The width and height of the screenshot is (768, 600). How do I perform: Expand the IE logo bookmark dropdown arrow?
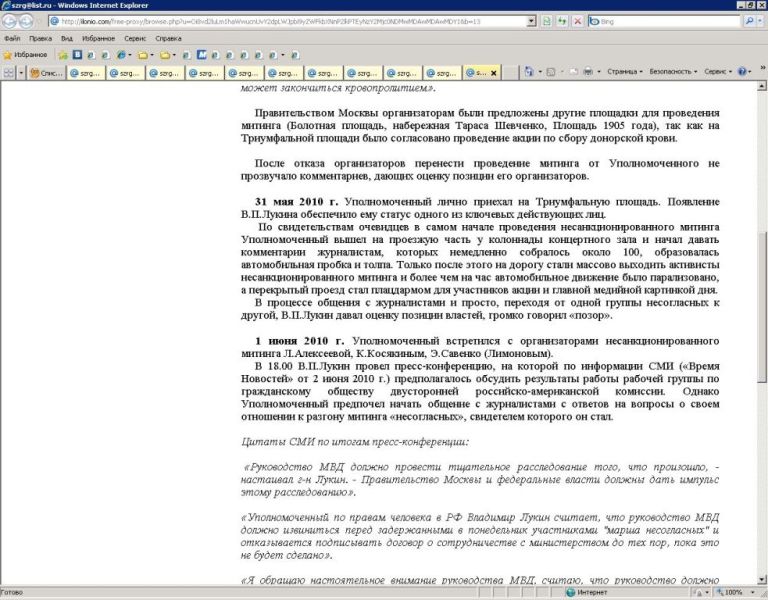click(129, 55)
